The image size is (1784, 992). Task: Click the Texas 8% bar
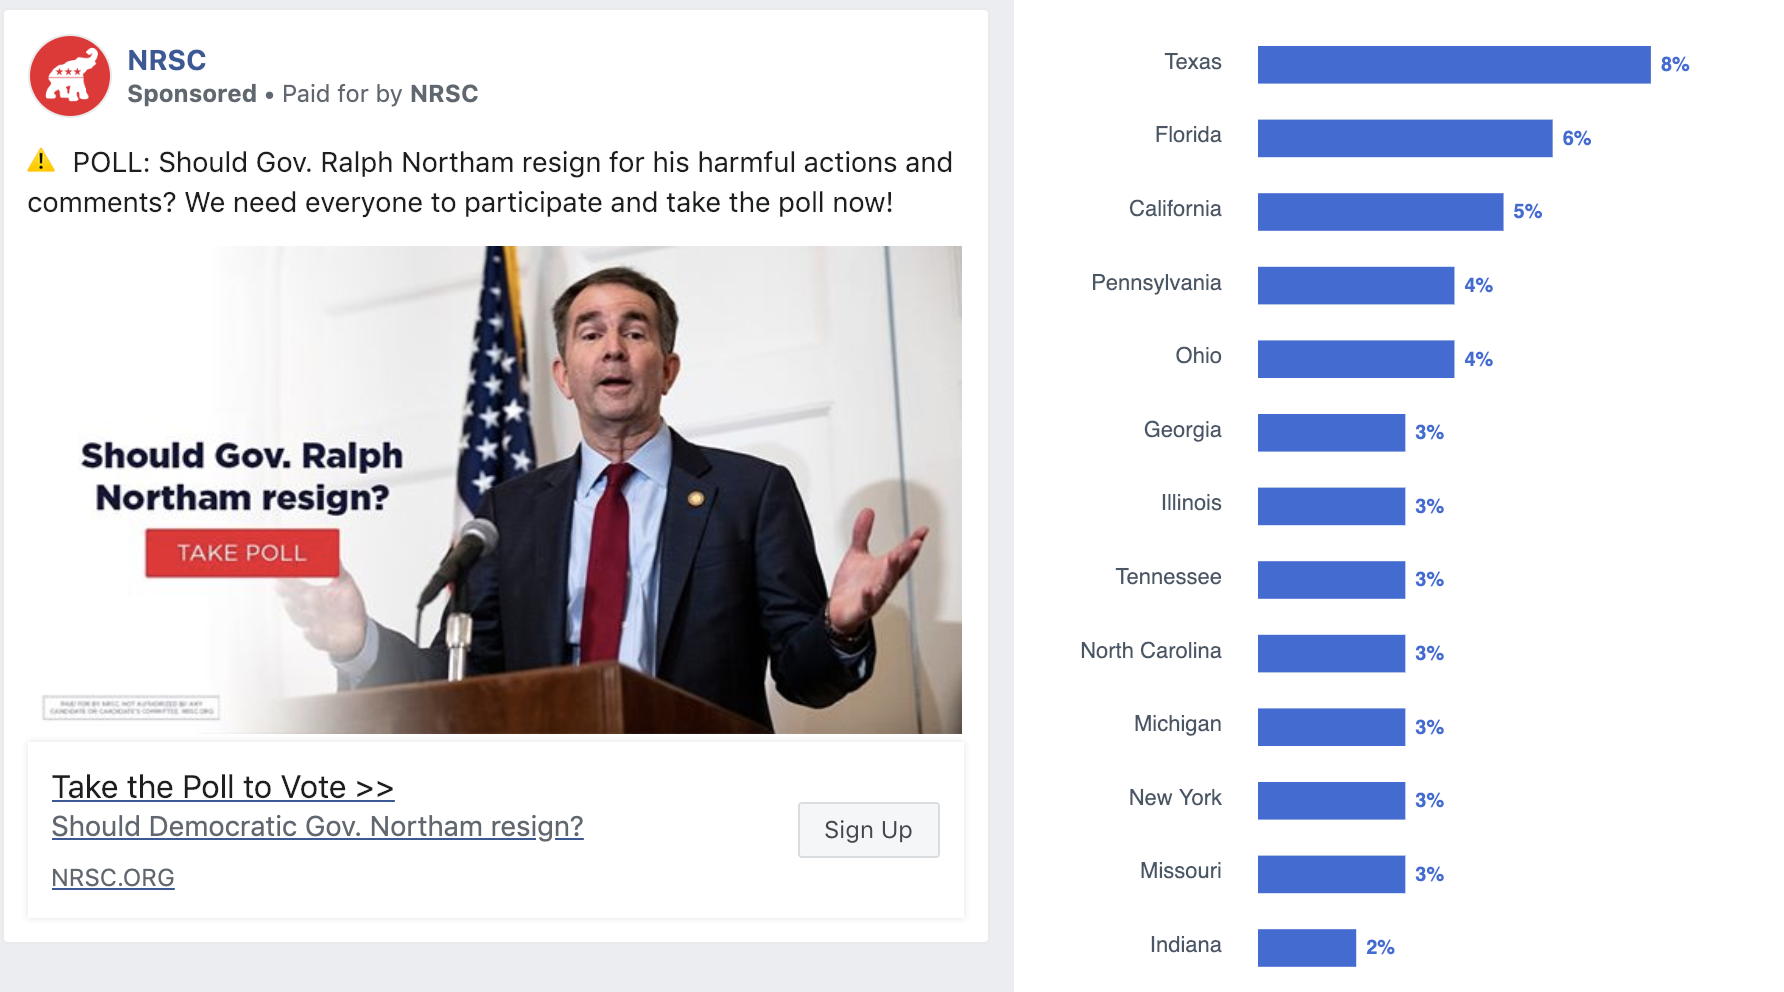tap(1453, 65)
